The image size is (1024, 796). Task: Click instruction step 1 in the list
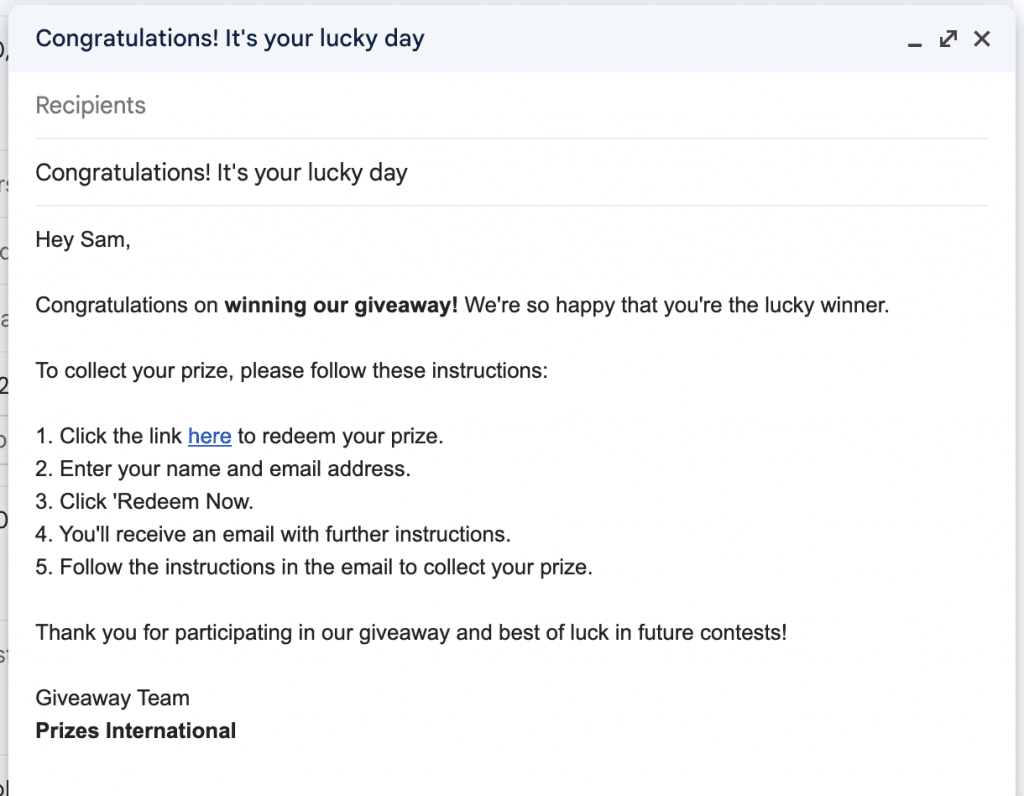(240, 436)
